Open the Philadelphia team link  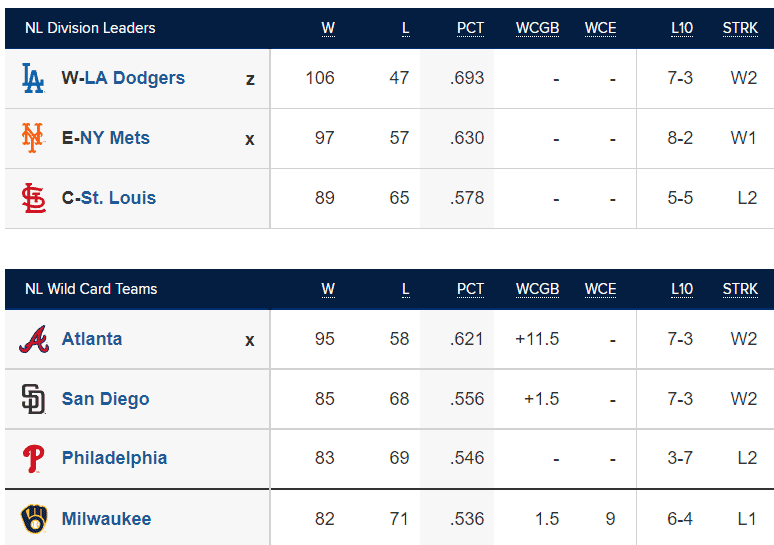coord(115,458)
